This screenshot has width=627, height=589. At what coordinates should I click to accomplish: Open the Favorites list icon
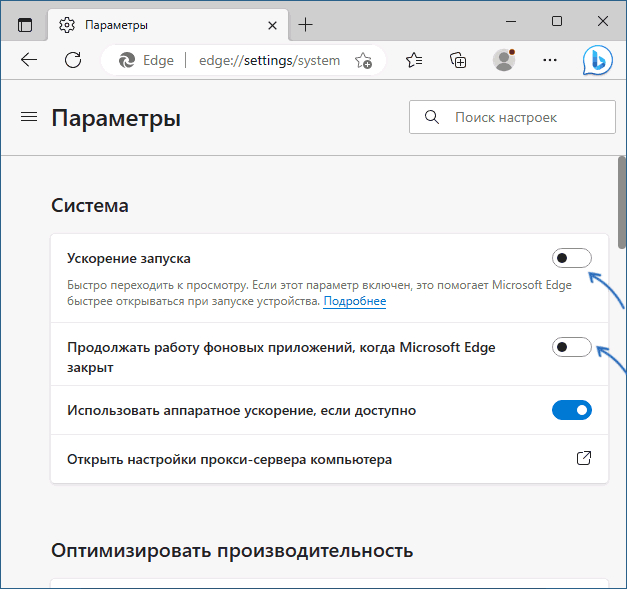(x=414, y=60)
